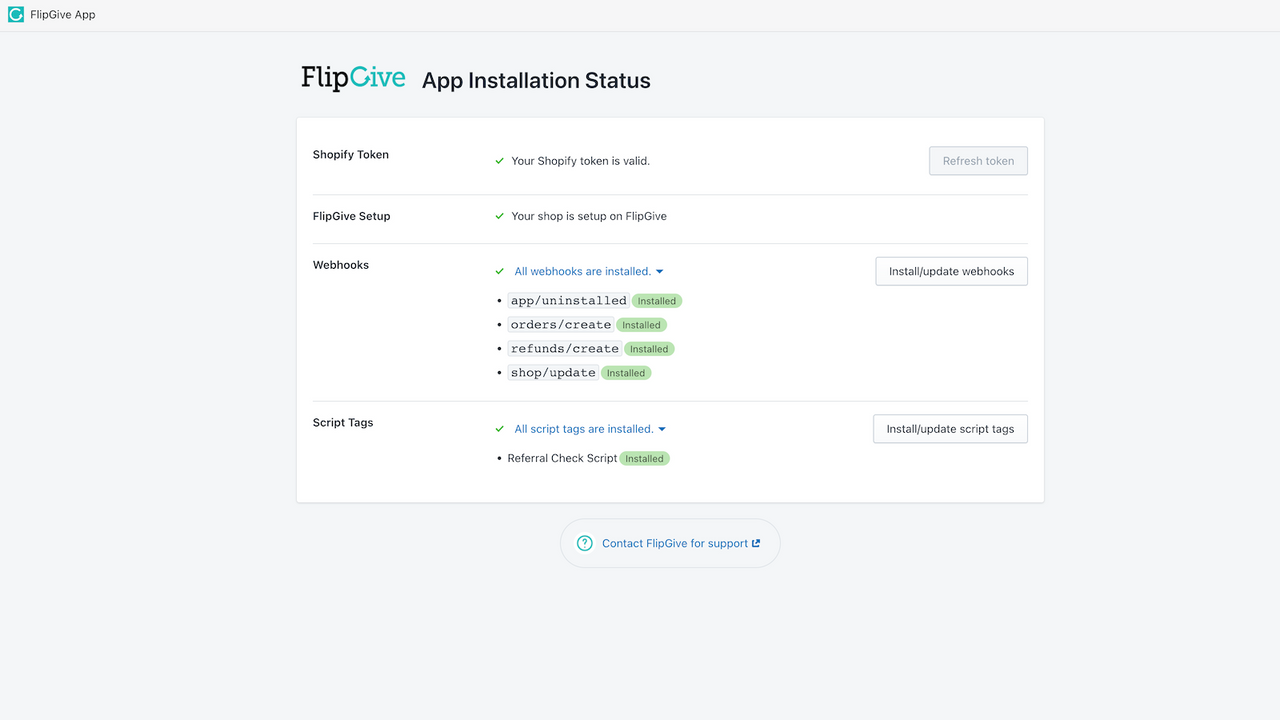Click the Webhooks section label
1280x720 pixels.
[x=341, y=265]
